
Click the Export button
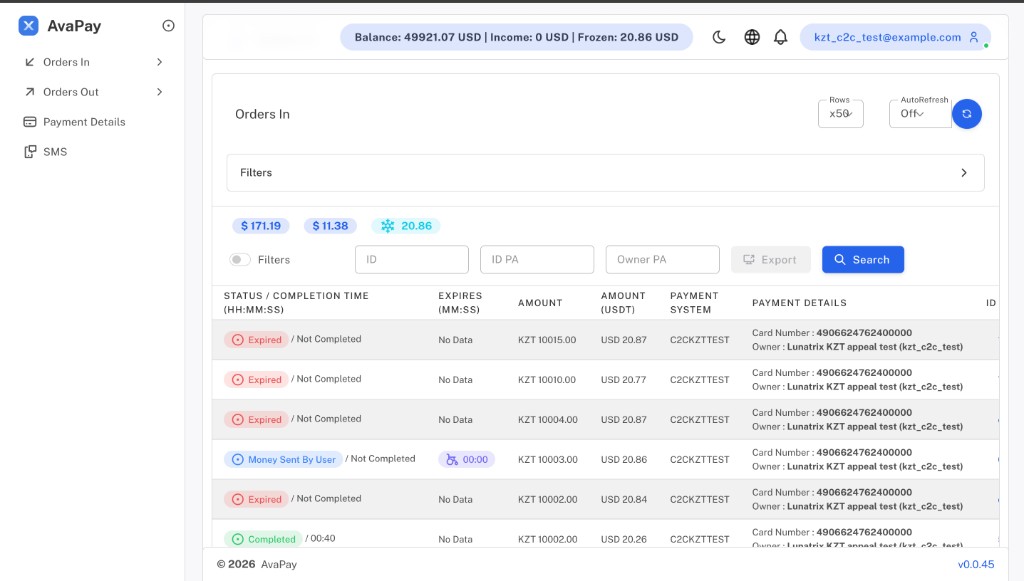tap(771, 260)
